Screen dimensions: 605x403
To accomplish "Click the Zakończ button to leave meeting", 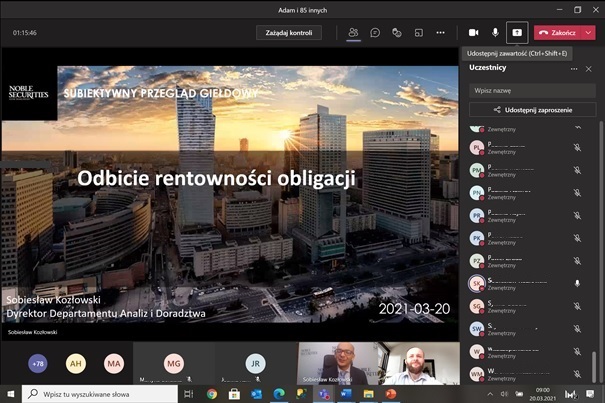I will pos(558,32).
